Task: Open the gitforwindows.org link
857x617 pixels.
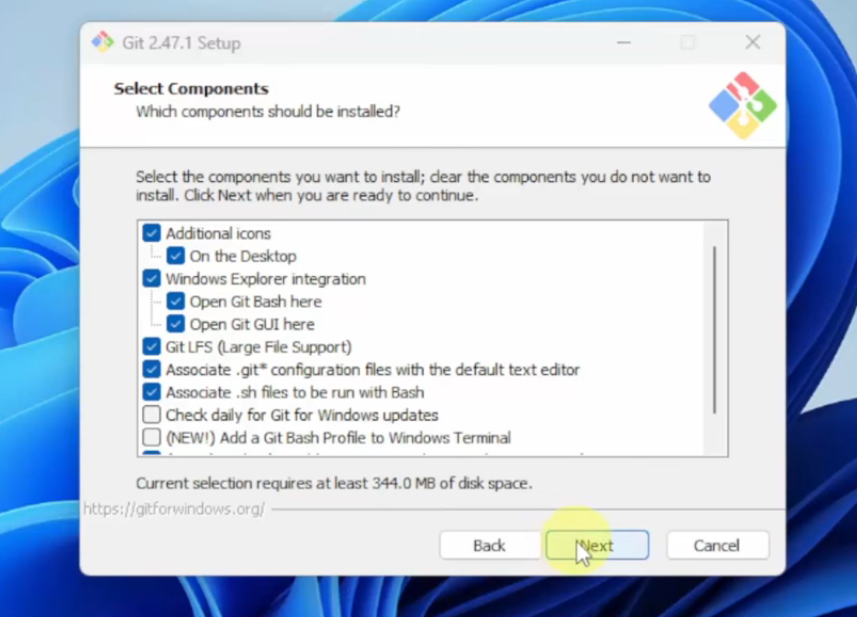Action: [174, 509]
